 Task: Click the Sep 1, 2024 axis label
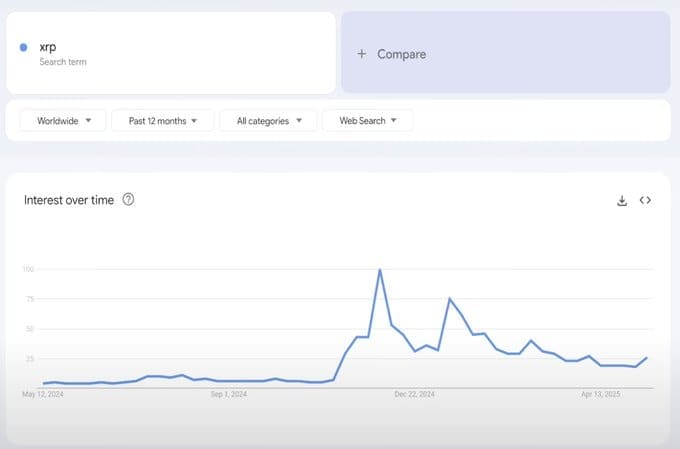[229, 394]
